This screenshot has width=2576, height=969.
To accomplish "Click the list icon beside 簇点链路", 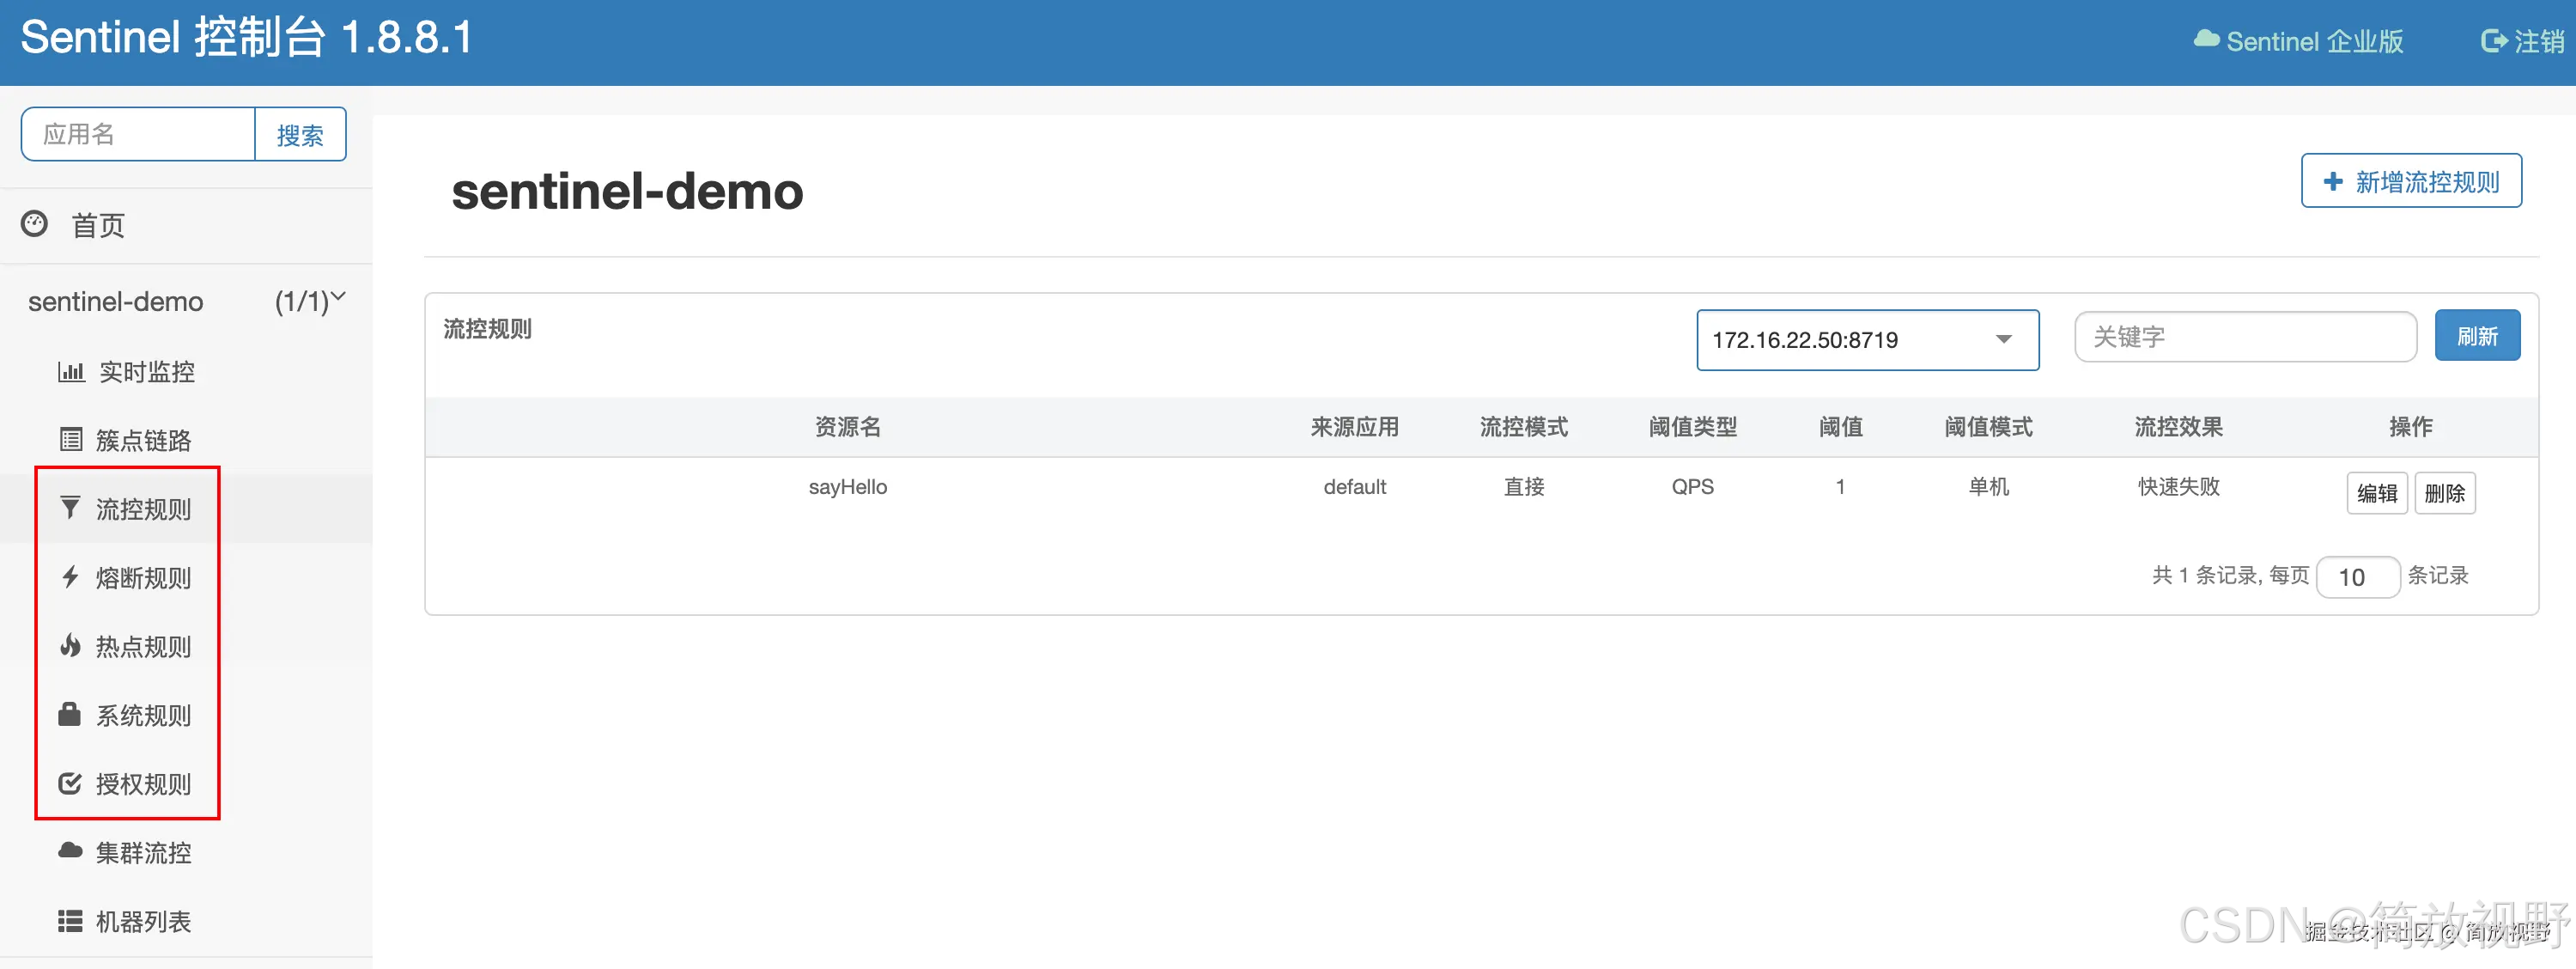I will [x=71, y=440].
